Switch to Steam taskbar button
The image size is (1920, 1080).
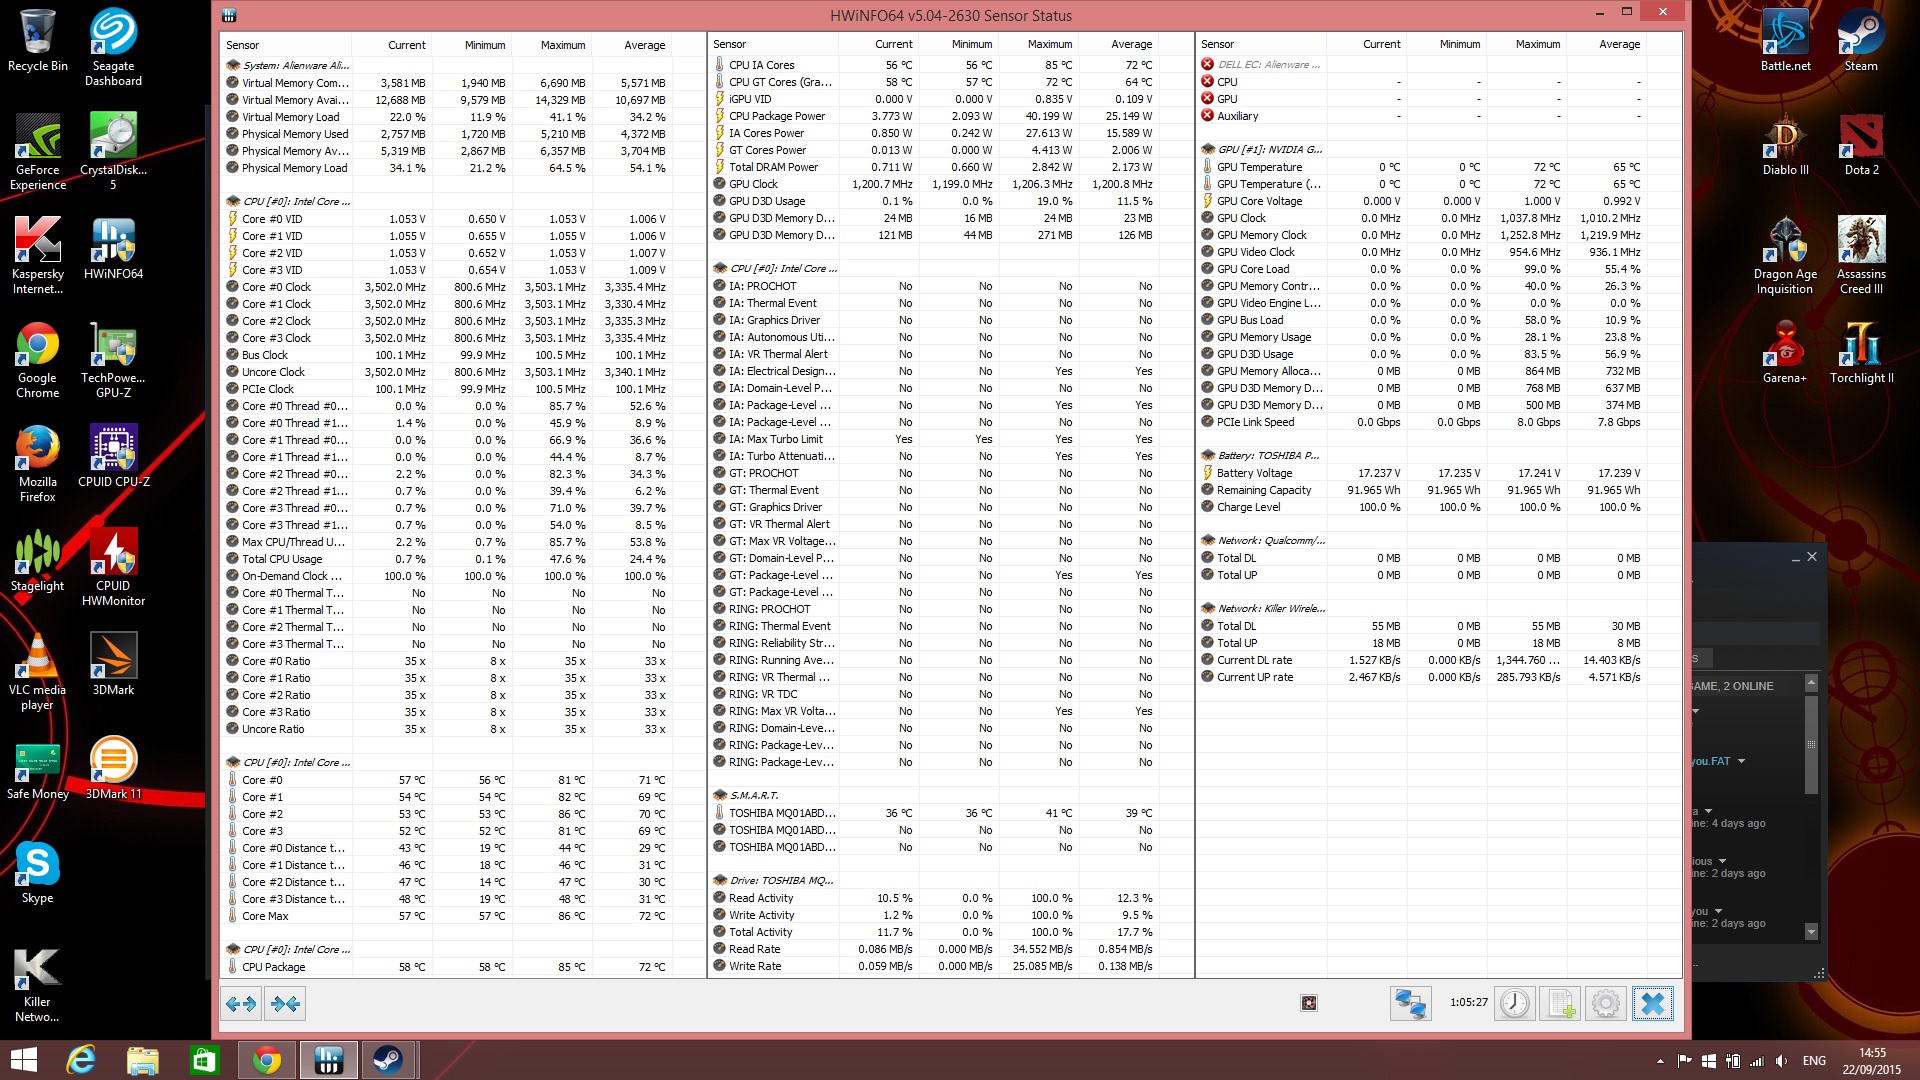pyautogui.click(x=388, y=1060)
